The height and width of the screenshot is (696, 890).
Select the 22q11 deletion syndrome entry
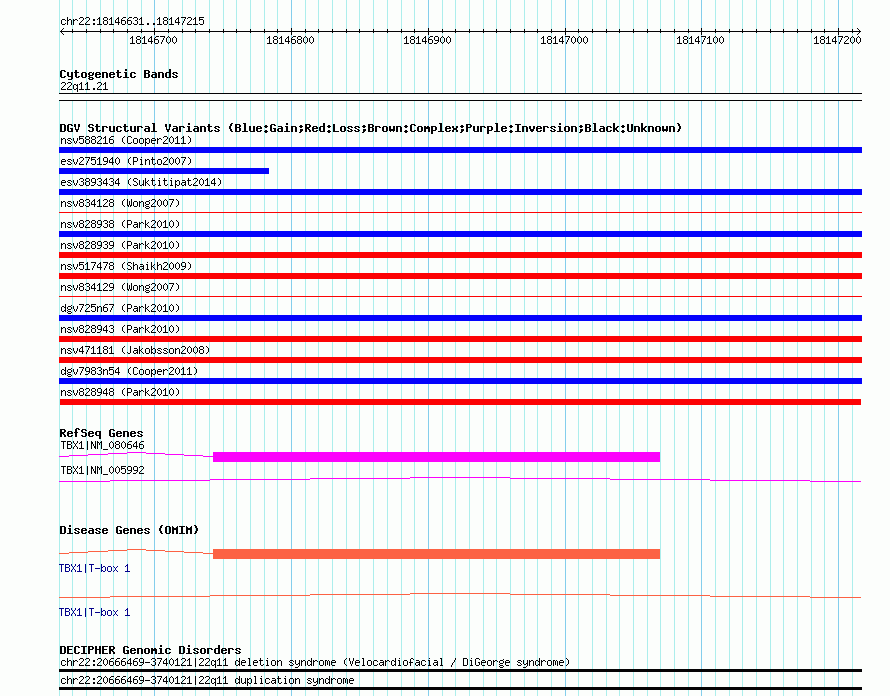tap(314, 663)
